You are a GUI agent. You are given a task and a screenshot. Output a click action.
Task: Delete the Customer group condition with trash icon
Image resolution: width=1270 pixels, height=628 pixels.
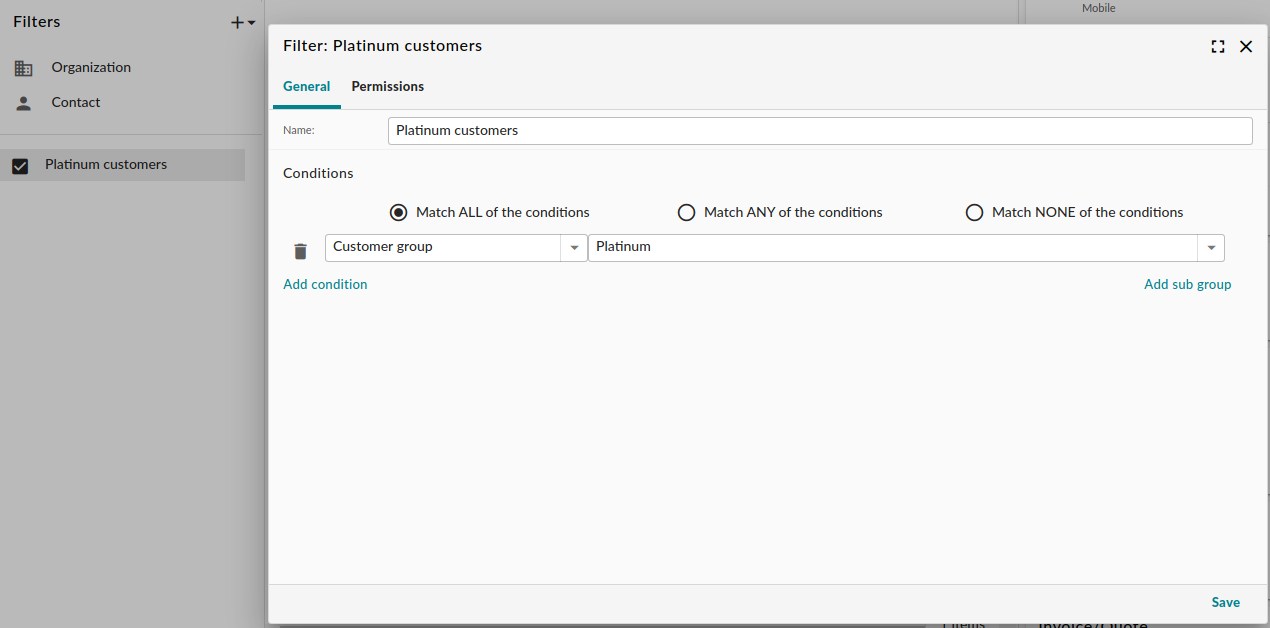pyautogui.click(x=300, y=251)
